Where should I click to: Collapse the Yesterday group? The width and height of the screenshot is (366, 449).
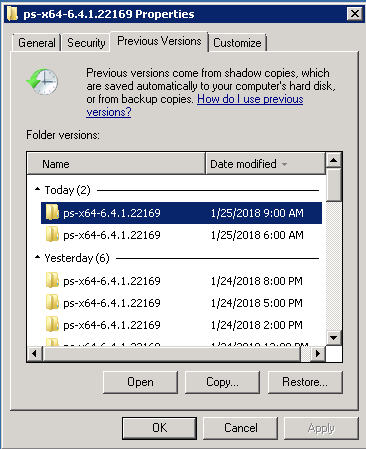pos(37,257)
